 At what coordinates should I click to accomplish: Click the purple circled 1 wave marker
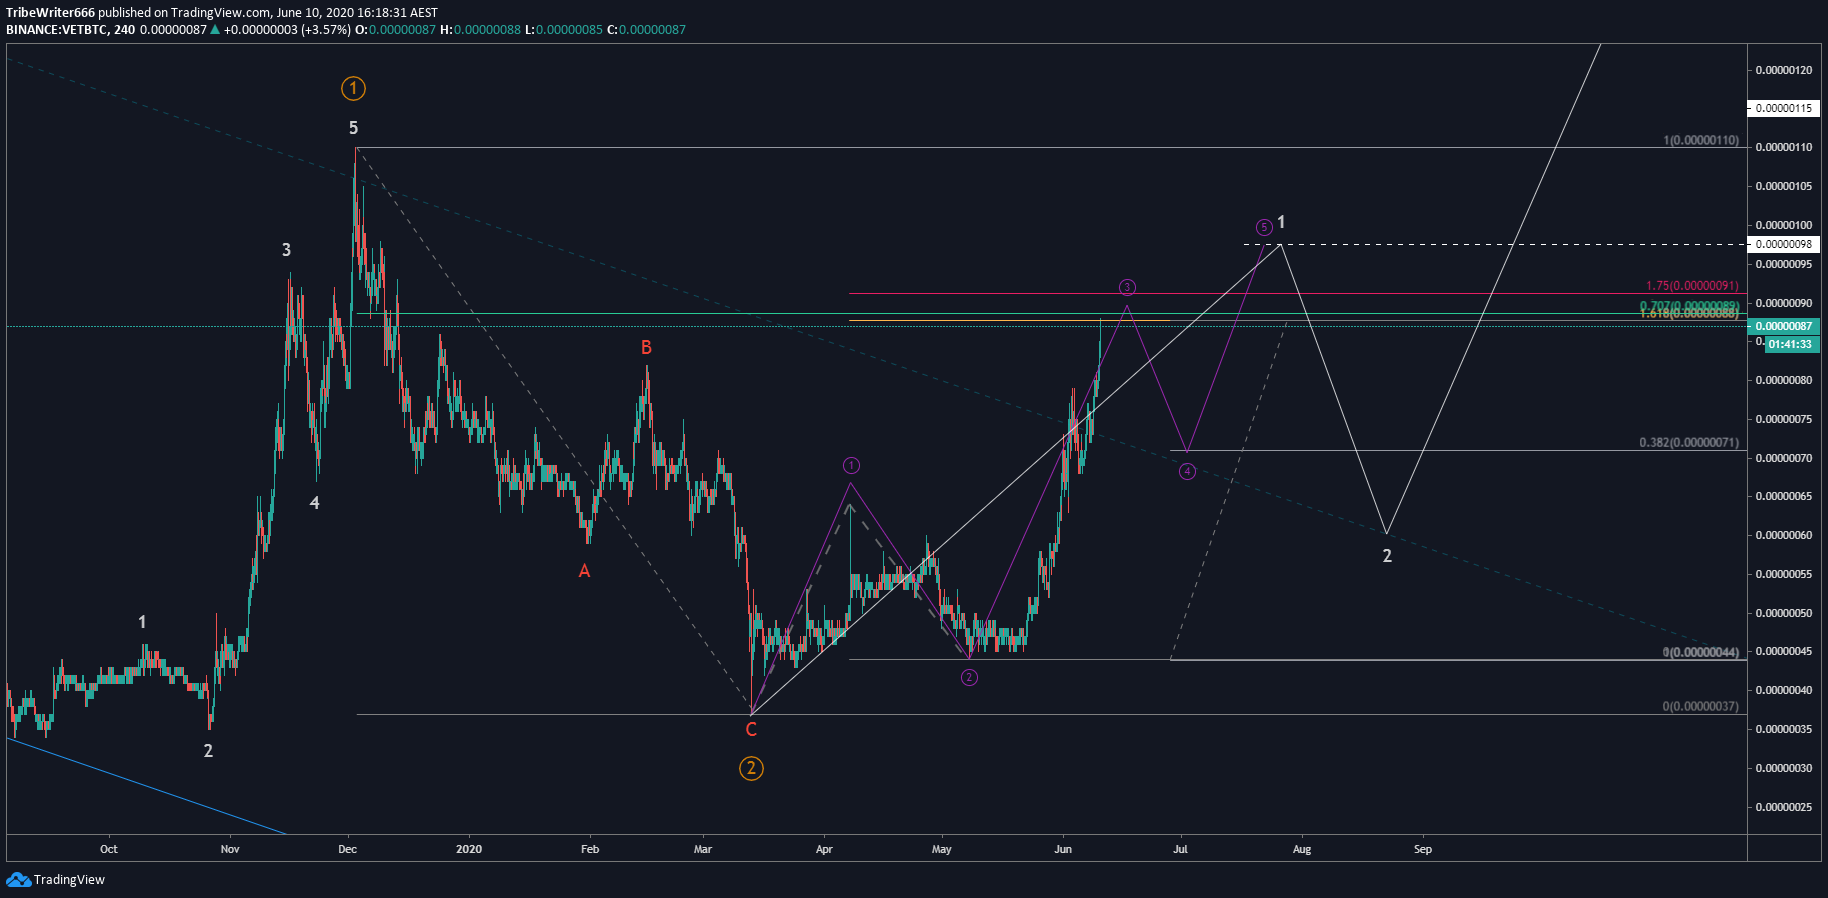pos(851,465)
